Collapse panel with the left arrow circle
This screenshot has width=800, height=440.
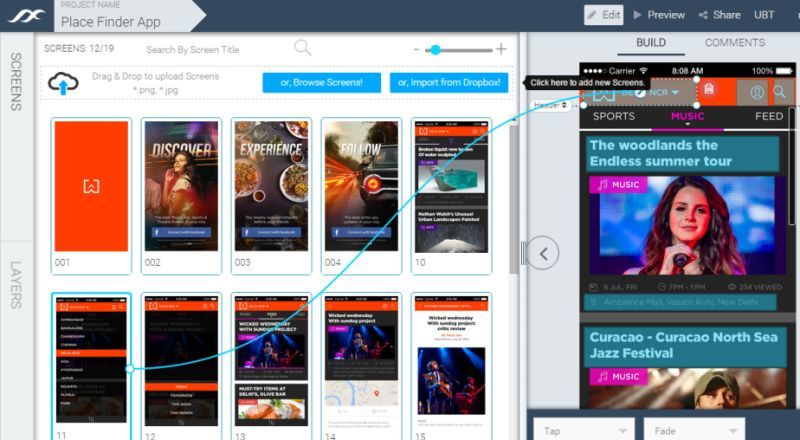click(x=543, y=253)
